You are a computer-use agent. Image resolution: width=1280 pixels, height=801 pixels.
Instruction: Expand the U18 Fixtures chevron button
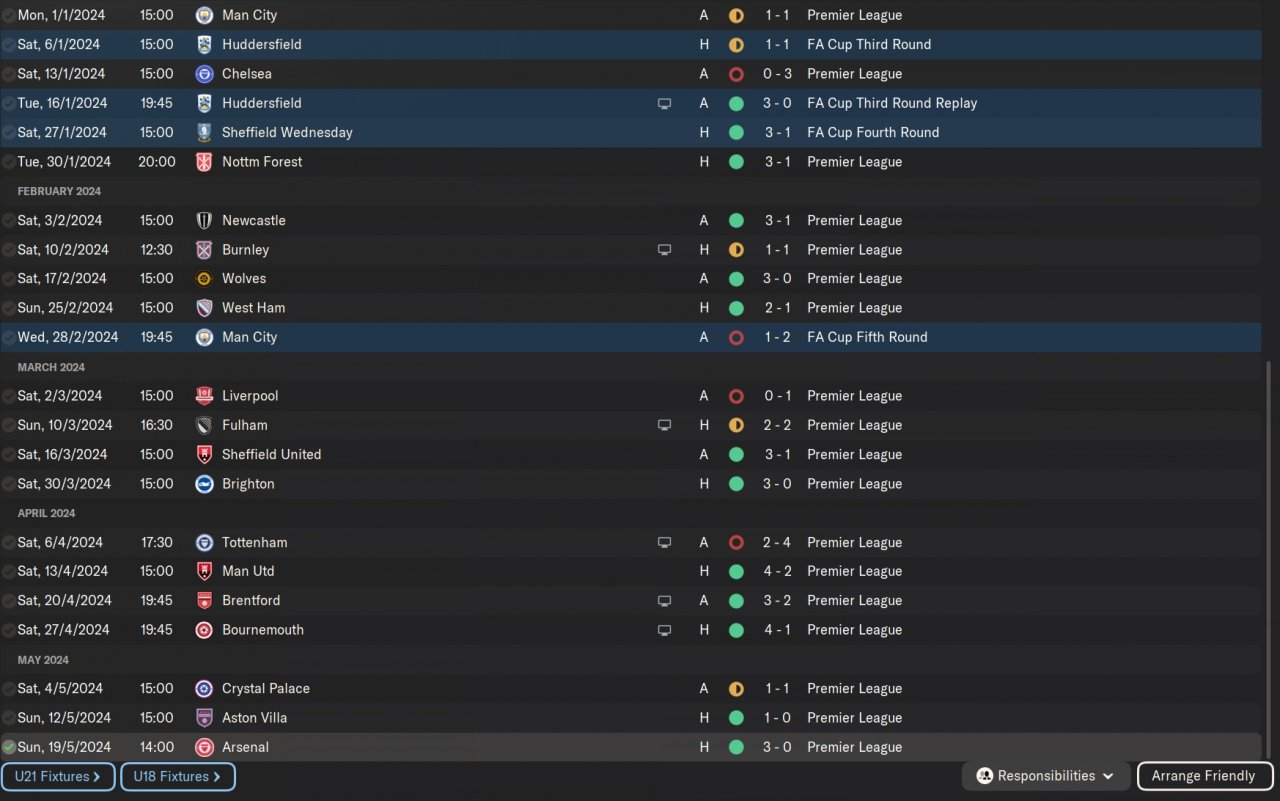tap(216, 777)
